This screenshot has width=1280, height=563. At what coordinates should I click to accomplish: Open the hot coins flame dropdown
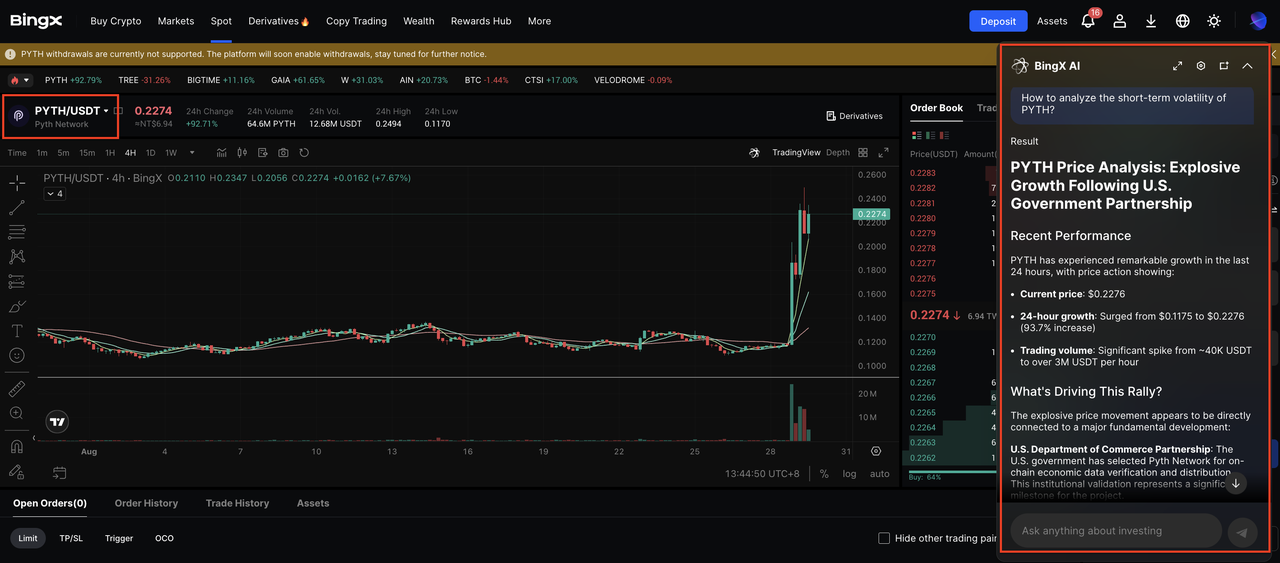click(x=20, y=80)
